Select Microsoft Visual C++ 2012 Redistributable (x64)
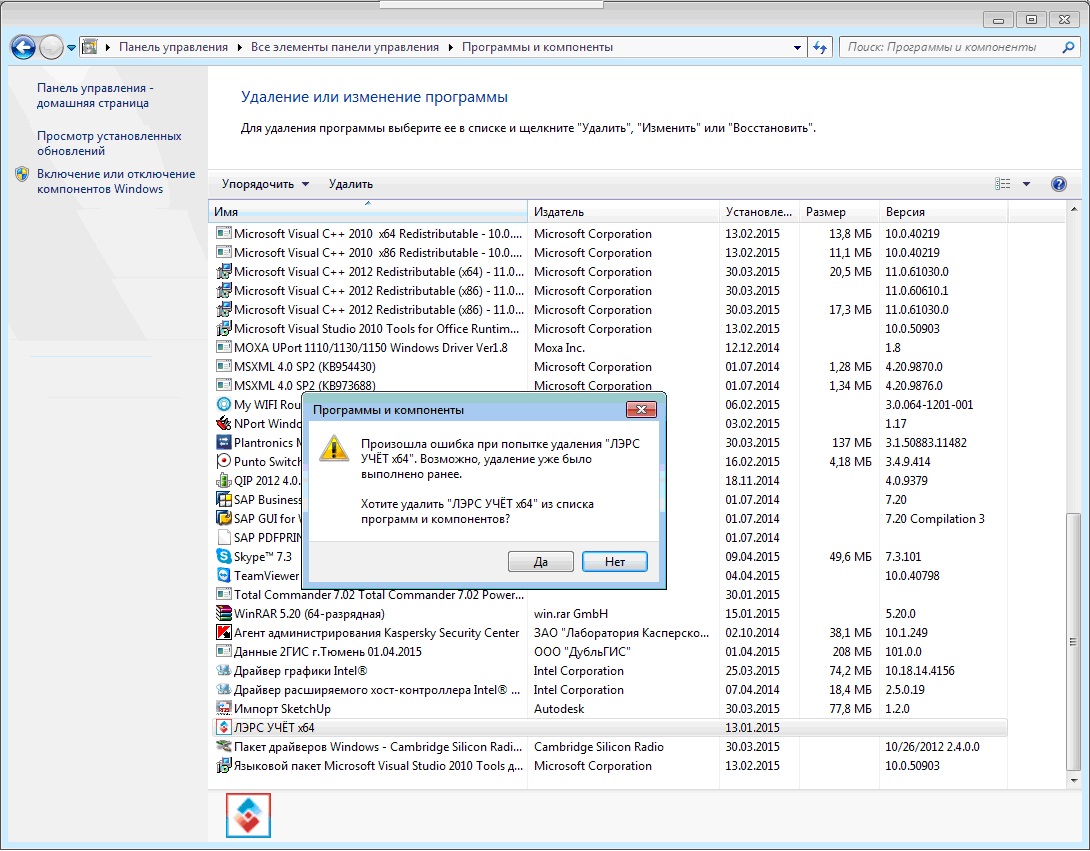 tap(608, 272)
